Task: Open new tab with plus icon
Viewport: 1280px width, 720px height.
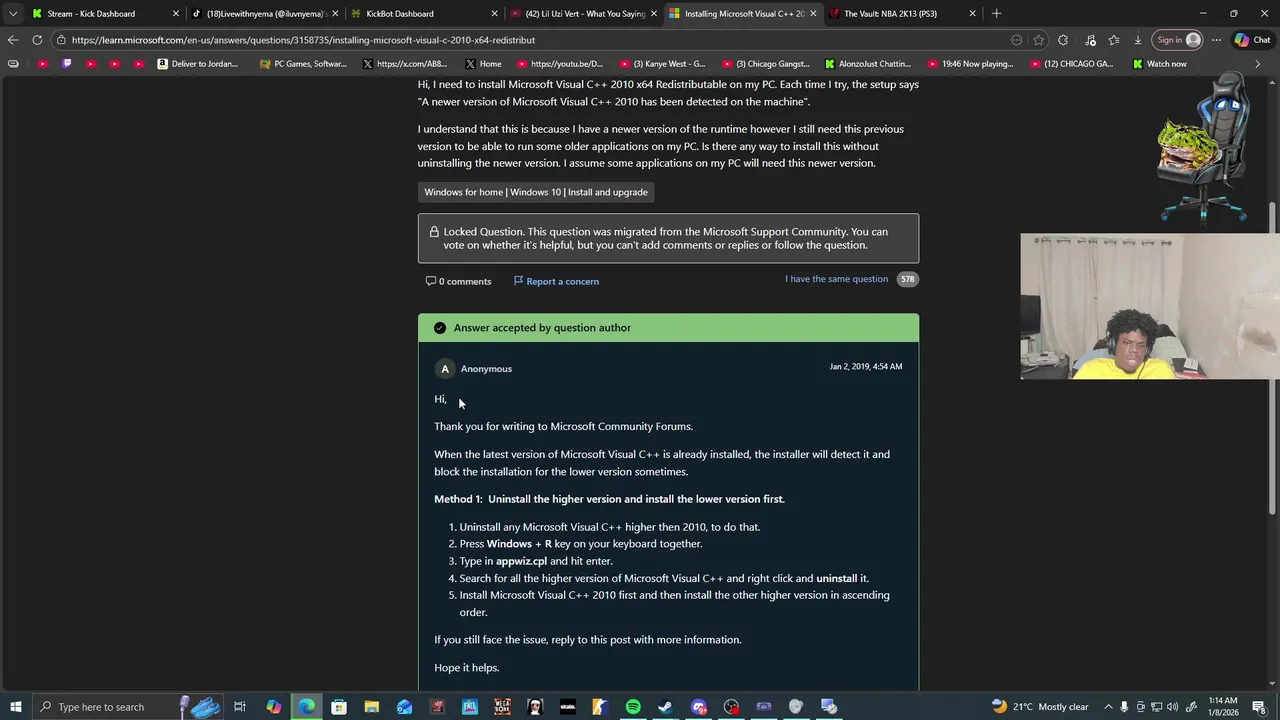Action: 996,14
